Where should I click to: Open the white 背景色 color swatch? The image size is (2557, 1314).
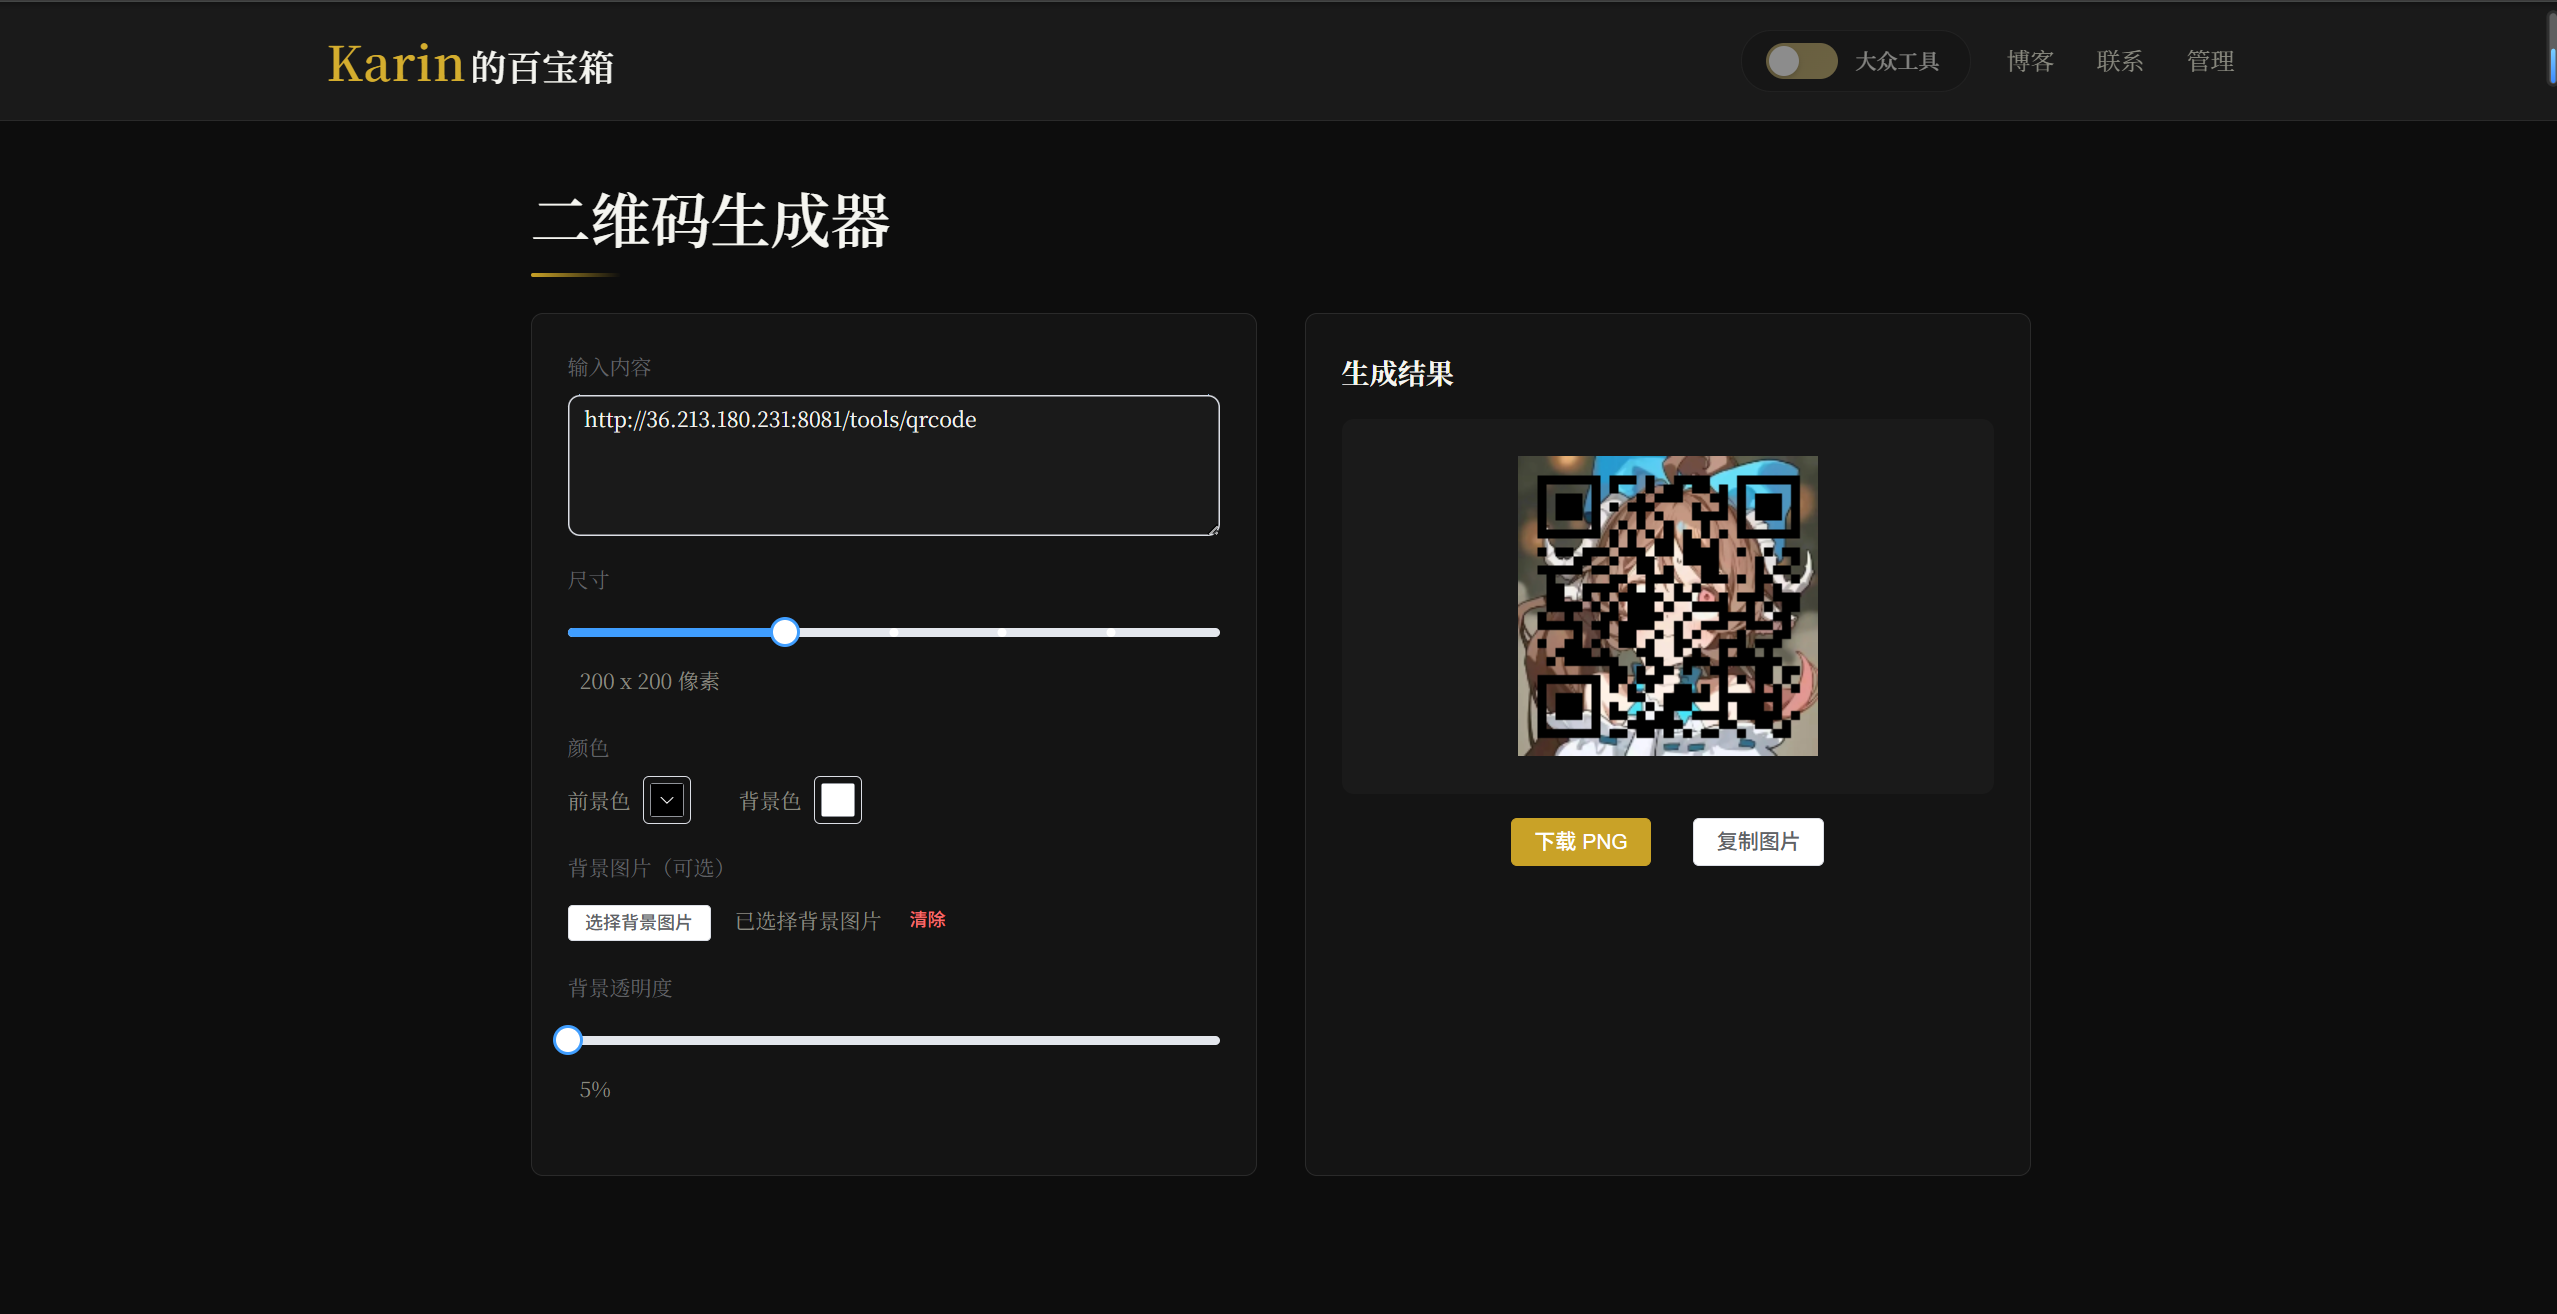click(838, 800)
